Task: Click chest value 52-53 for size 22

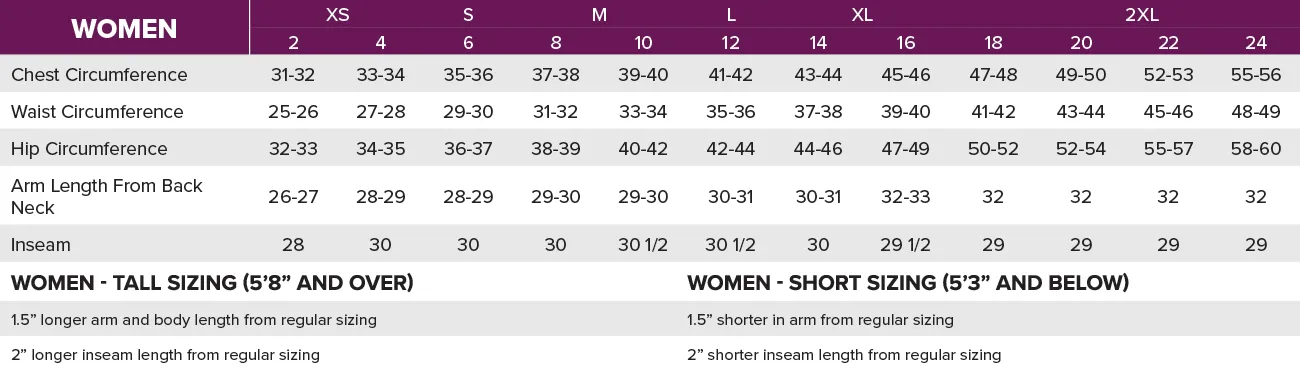Action: pyautogui.click(x=1168, y=75)
